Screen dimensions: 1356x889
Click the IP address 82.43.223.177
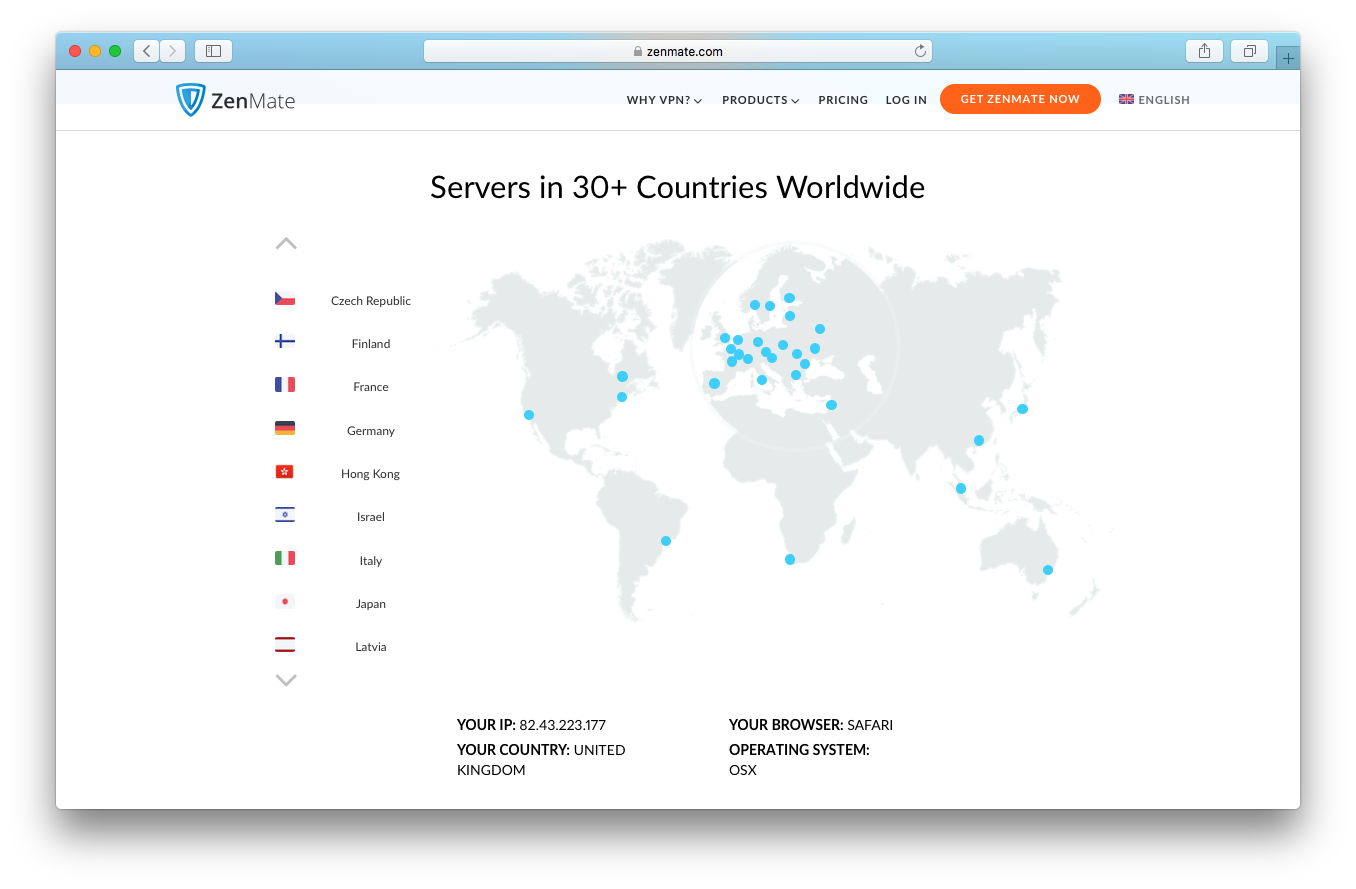click(563, 725)
